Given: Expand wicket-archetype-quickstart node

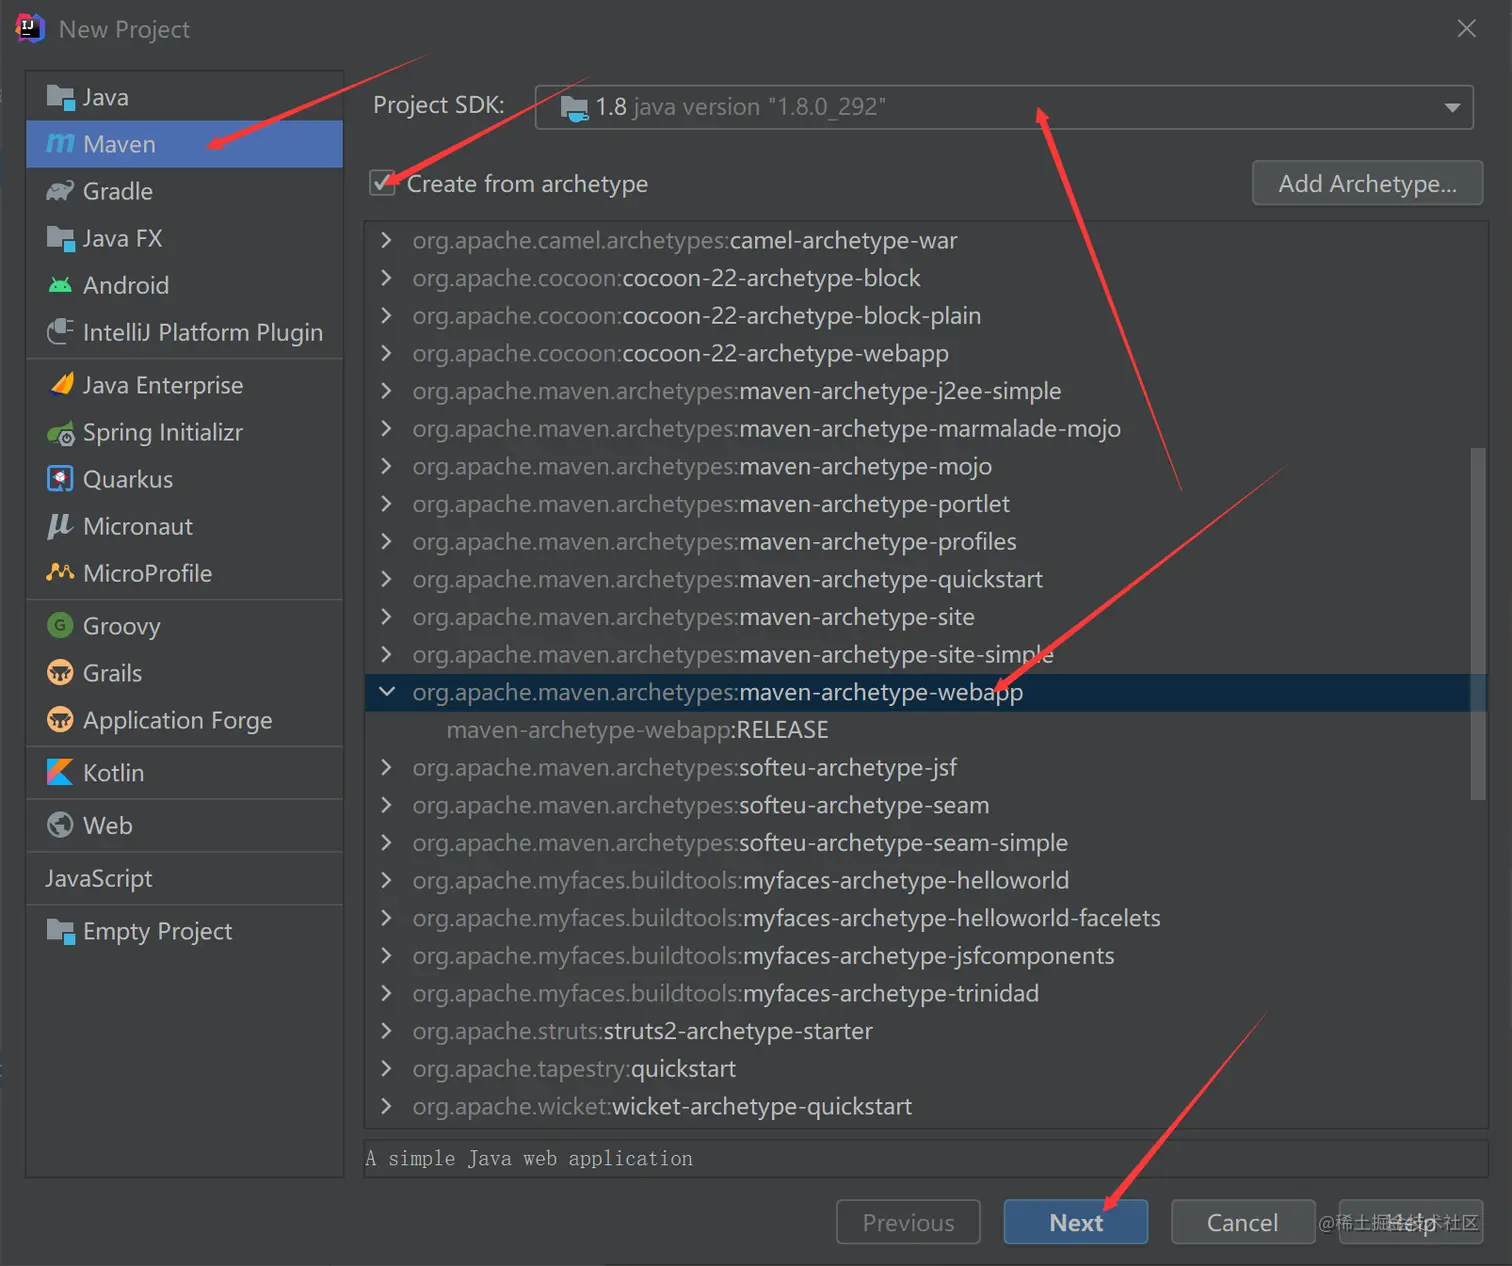Looking at the screenshot, I should 386,1107.
